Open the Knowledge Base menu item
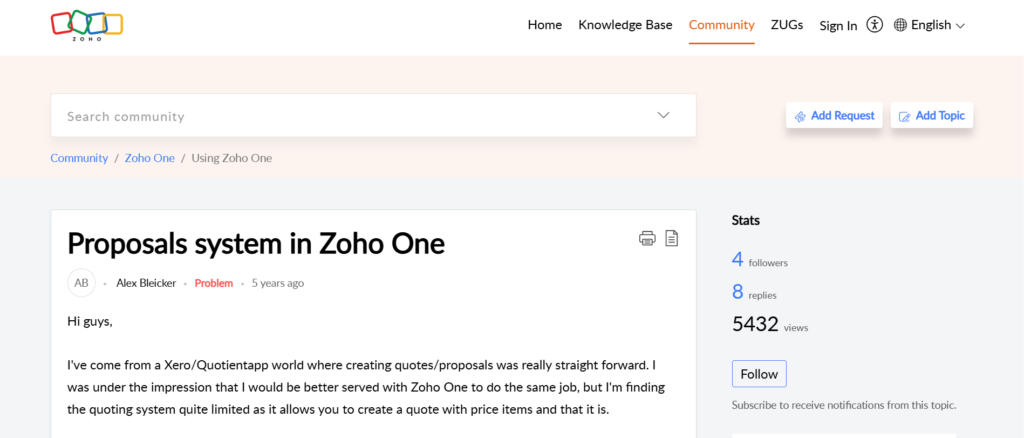The height and width of the screenshot is (438, 1024). pos(625,25)
